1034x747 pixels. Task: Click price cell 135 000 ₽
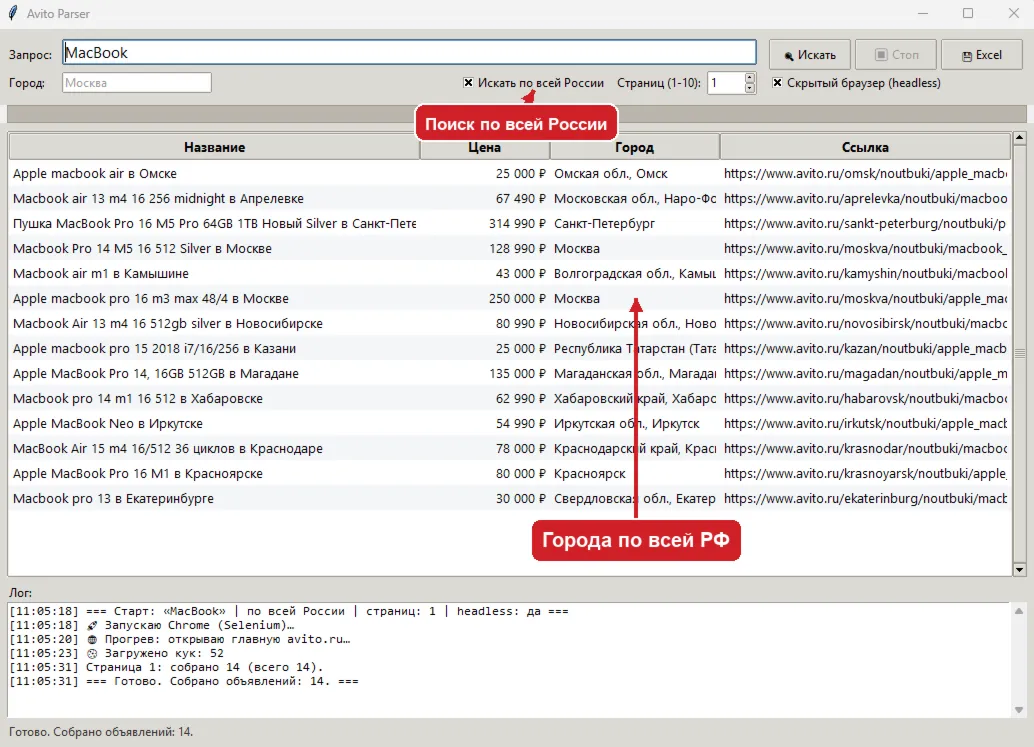click(517, 374)
